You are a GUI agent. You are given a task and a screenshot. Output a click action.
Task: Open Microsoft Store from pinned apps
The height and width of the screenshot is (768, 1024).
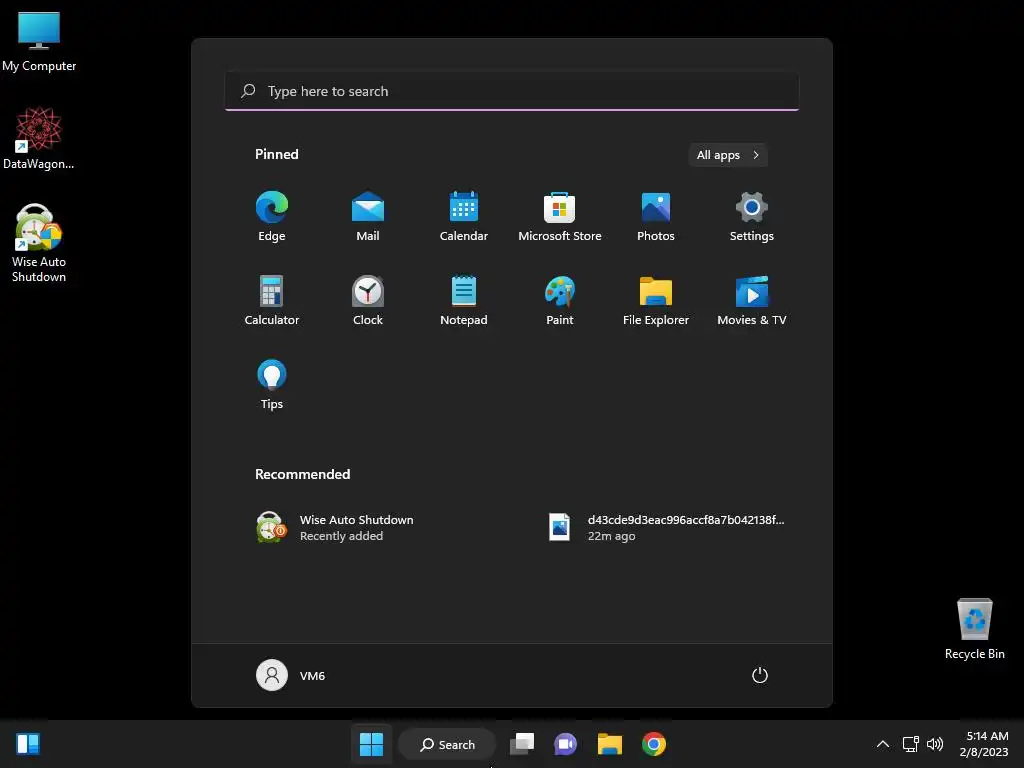[560, 217]
